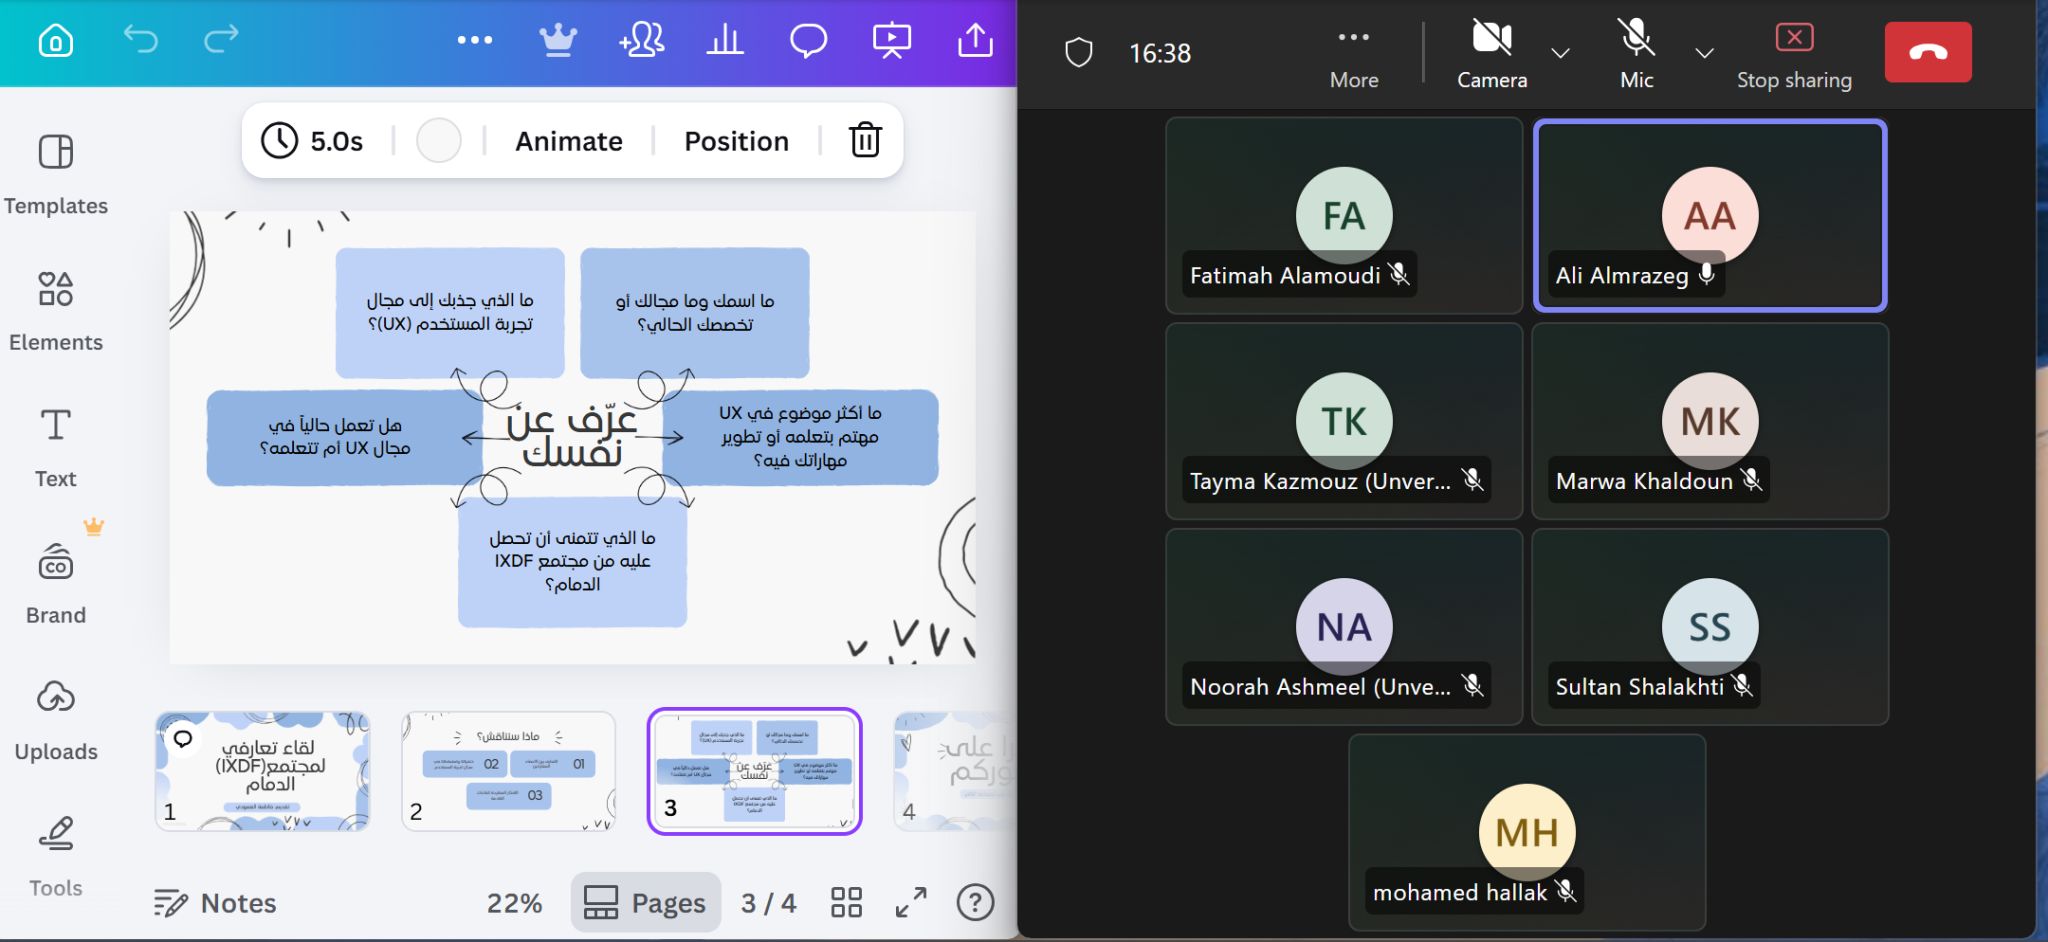Image resolution: width=2048 pixels, height=942 pixels.
Task: Delete the selected element with the trash icon
Action: point(866,141)
